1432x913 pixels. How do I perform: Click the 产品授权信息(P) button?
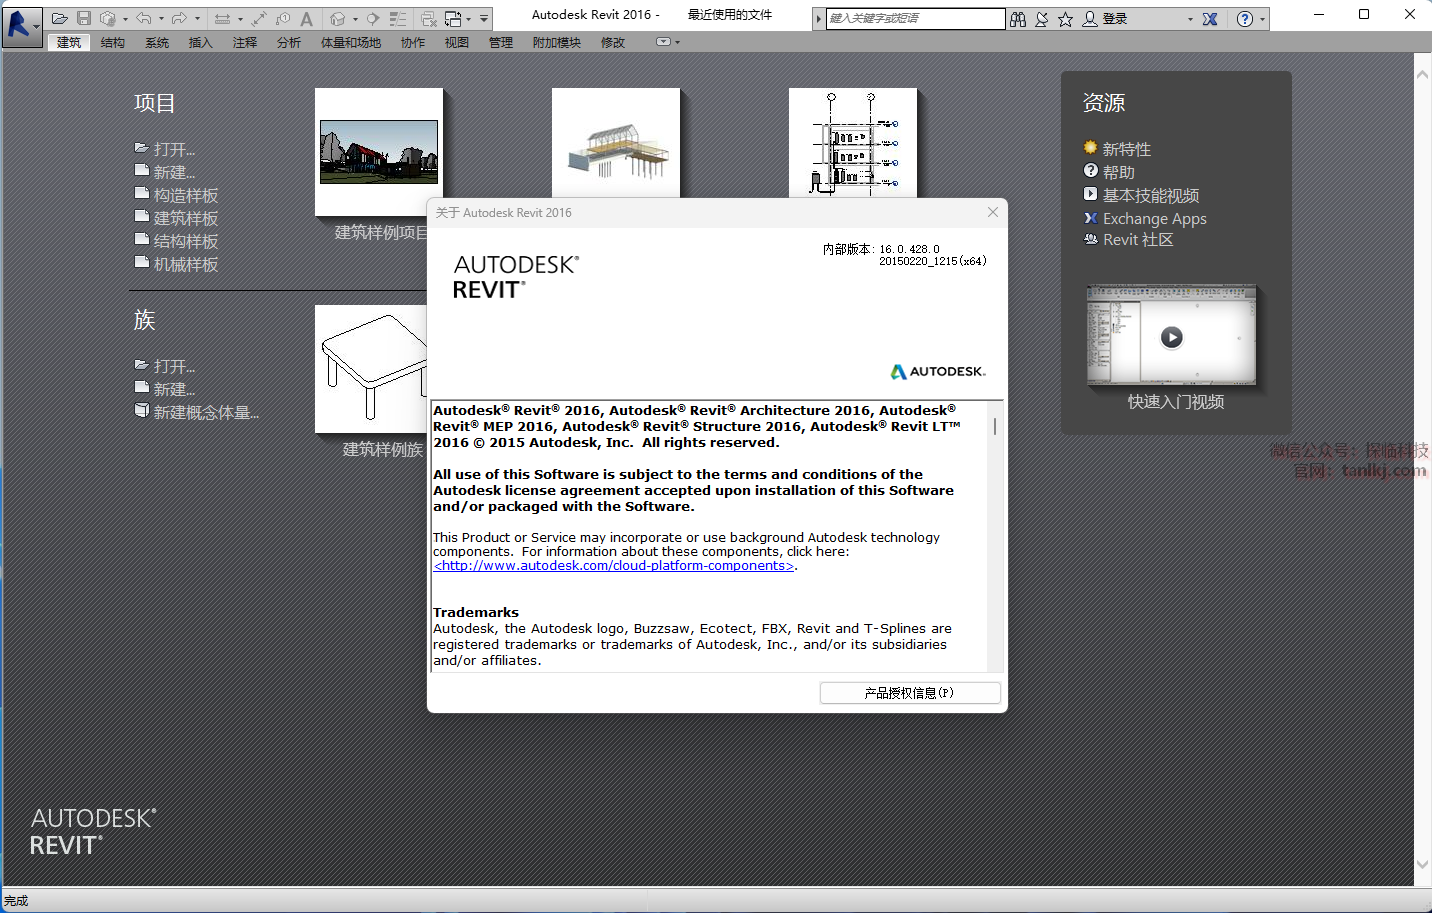point(909,693)
